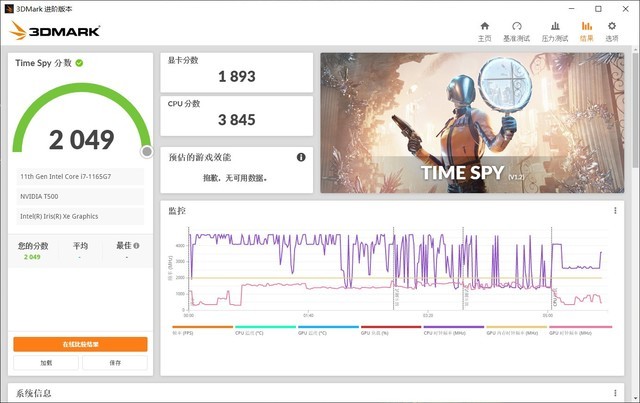Minimize the 3DMark window
This screenshot has width=640, height=403.
pyautogui.click(x=571, y=9)
